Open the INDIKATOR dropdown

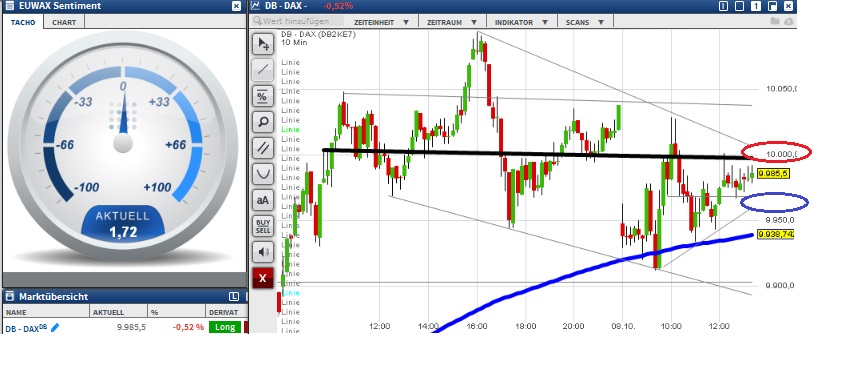pyautogui.click(x=521, y=22)
